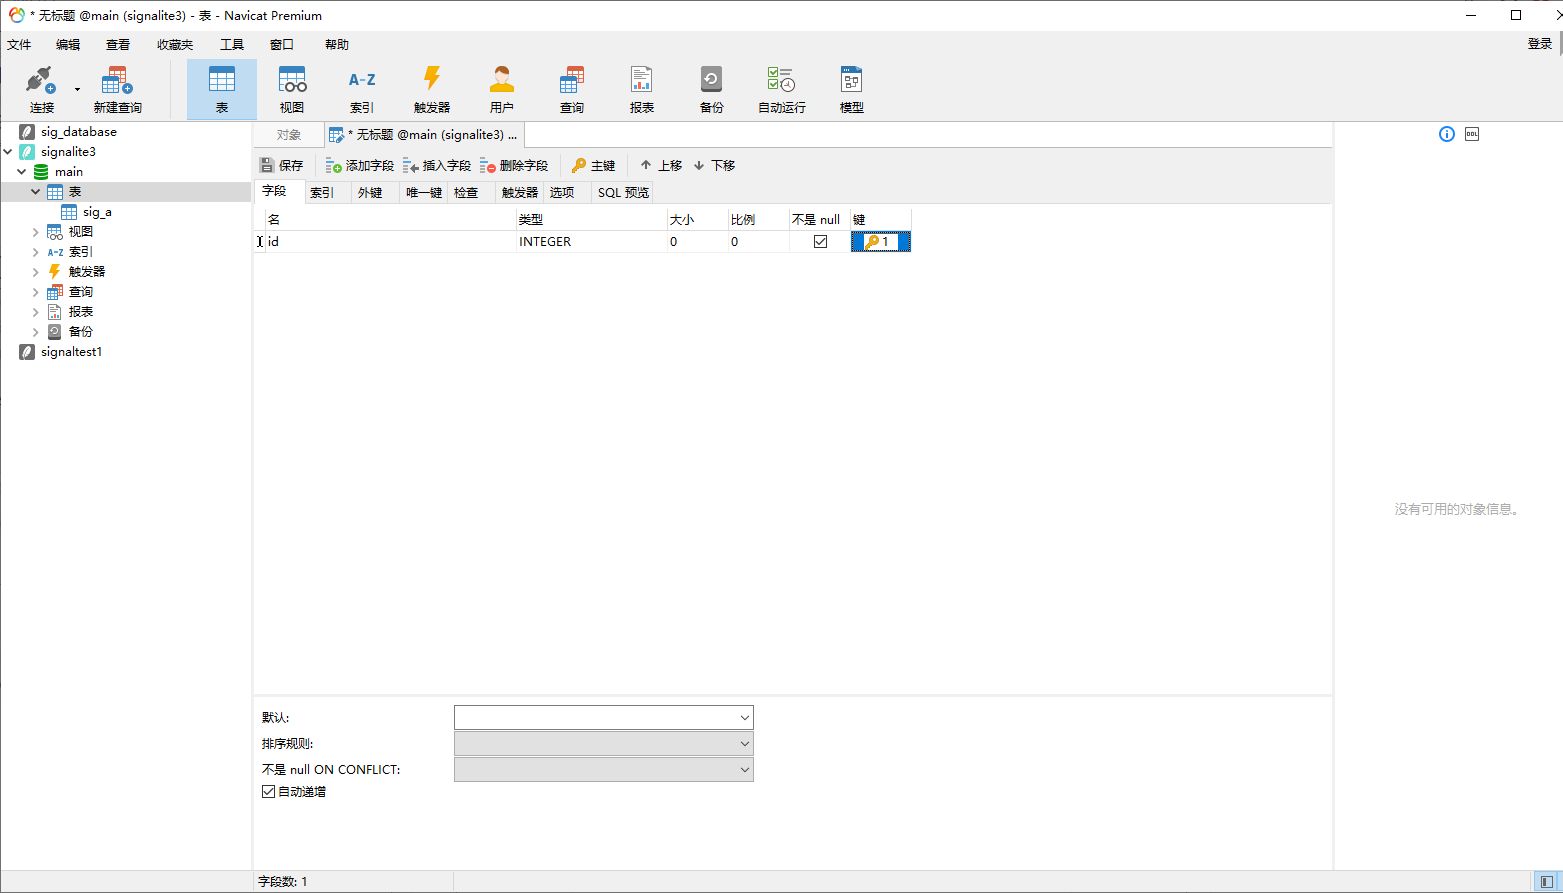Click the 主键 primary key button
Screen dimensions: 1563x893
594,165
